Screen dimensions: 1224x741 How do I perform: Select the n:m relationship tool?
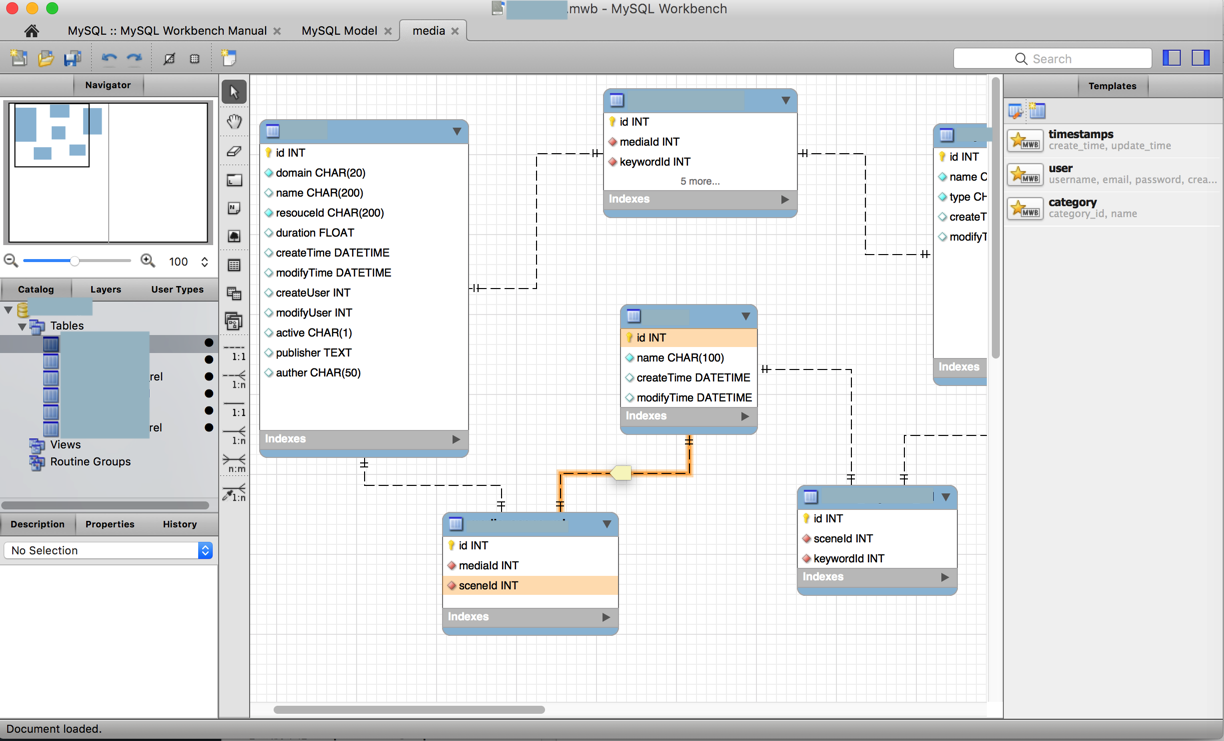(234, 463)
